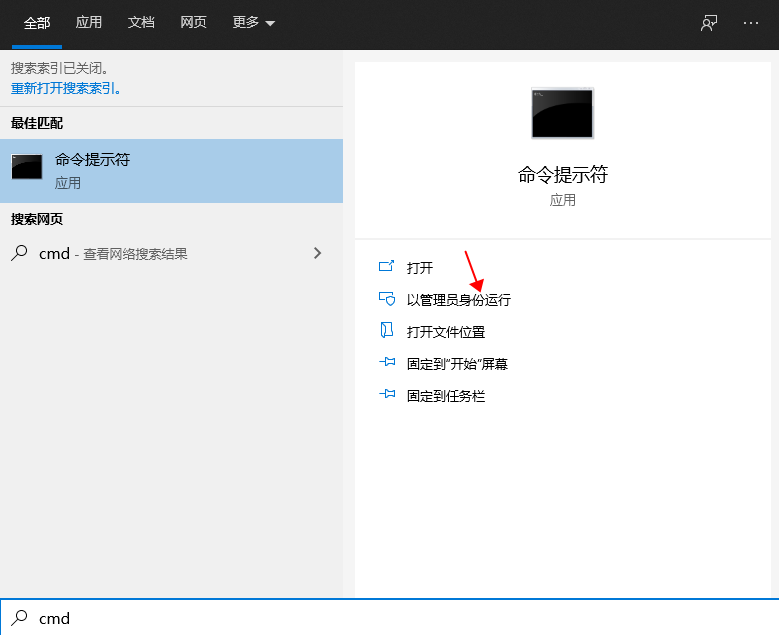Click the magnifier icon next to cmd web result
This screenshot has height=635, width=779.
pos(19,253)
